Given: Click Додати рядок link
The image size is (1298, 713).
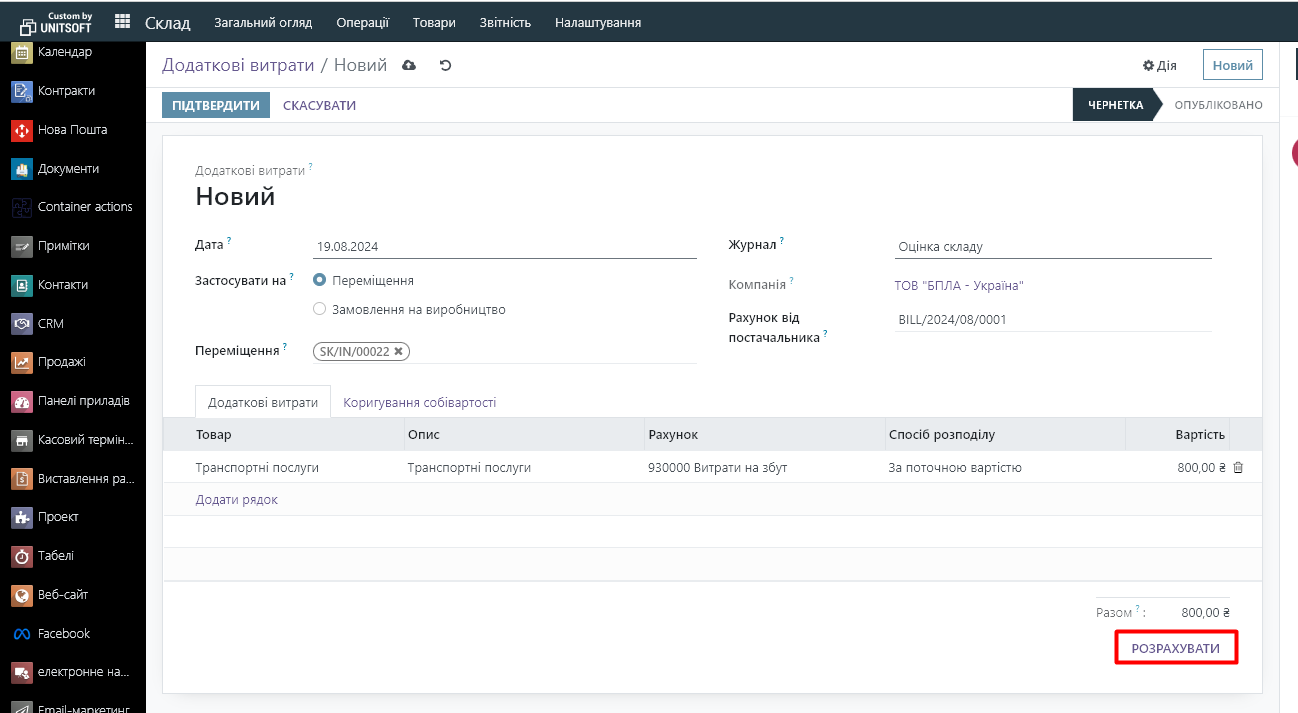Looking at the screenshot, I should coord(237,500).
